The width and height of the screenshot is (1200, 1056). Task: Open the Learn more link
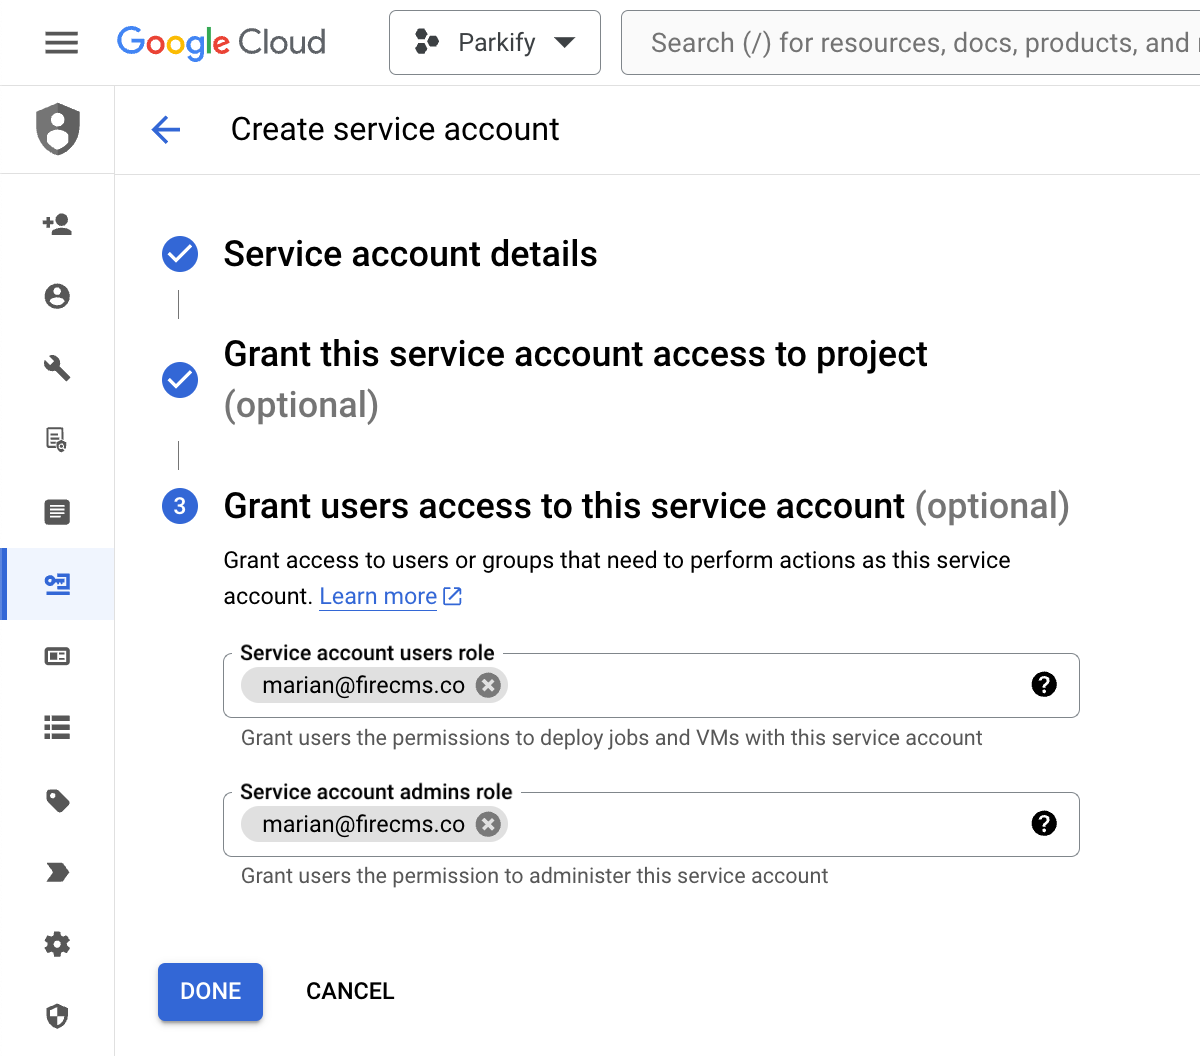[378, 596]
